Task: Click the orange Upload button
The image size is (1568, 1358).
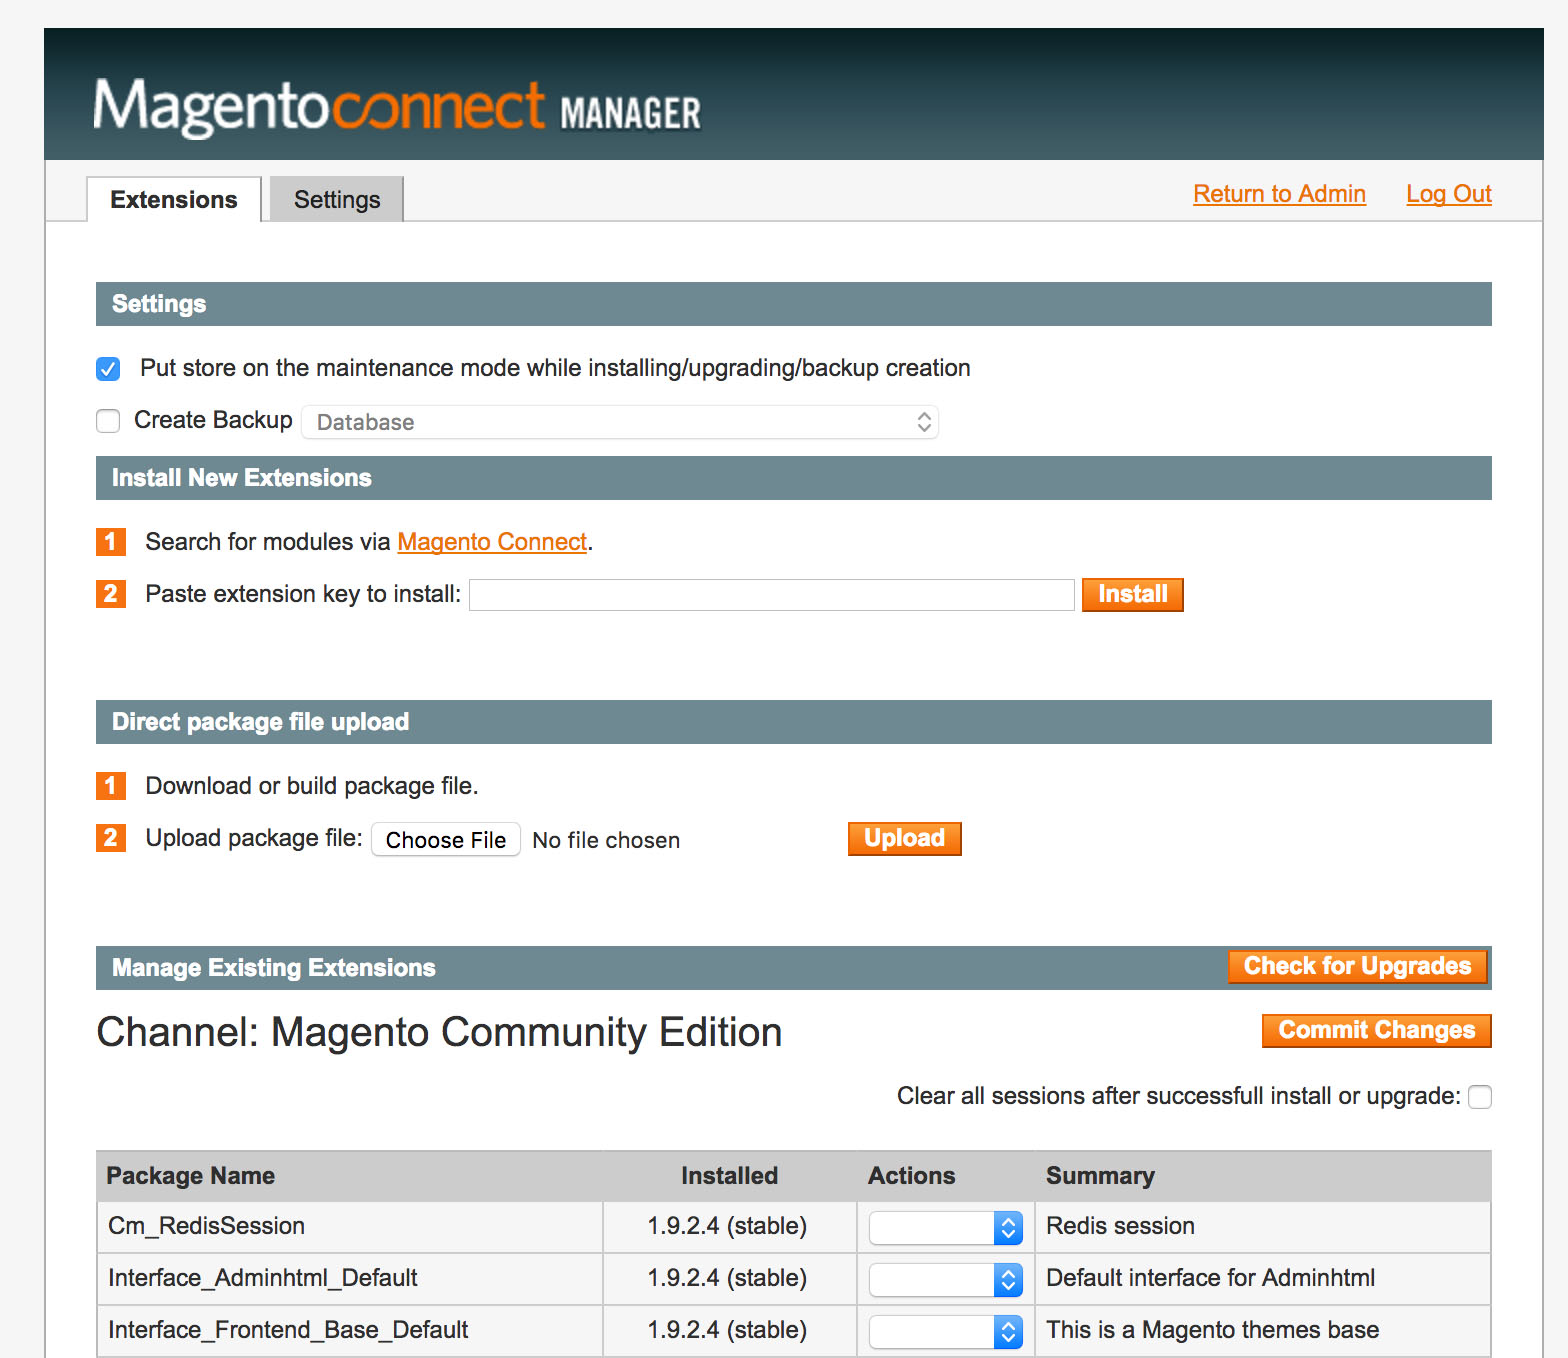Action: 905,839
